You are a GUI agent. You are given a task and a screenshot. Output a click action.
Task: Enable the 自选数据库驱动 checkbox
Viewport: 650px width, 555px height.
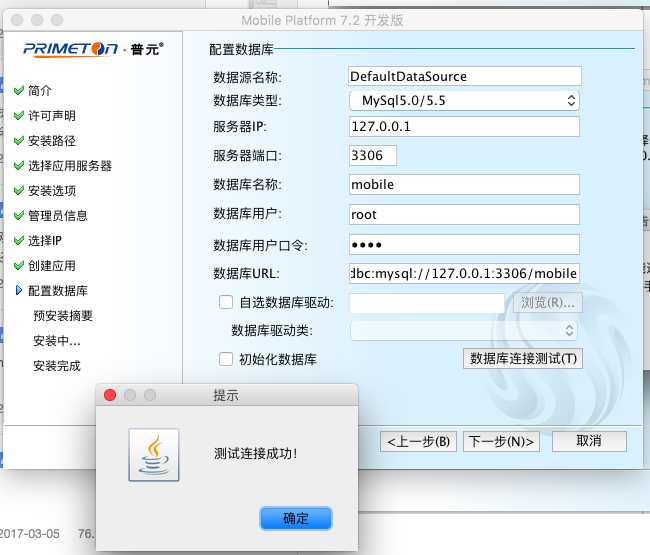[226, 302]
